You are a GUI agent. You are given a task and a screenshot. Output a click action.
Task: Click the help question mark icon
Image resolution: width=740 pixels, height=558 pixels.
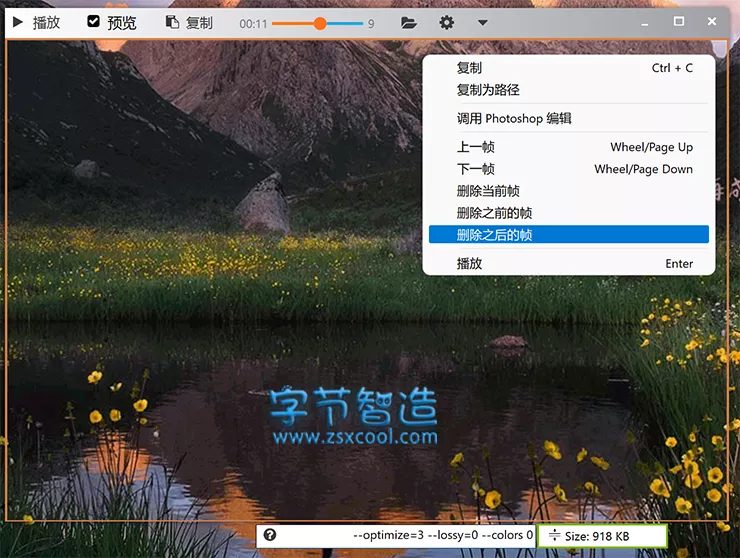click(x=270, y=535)
